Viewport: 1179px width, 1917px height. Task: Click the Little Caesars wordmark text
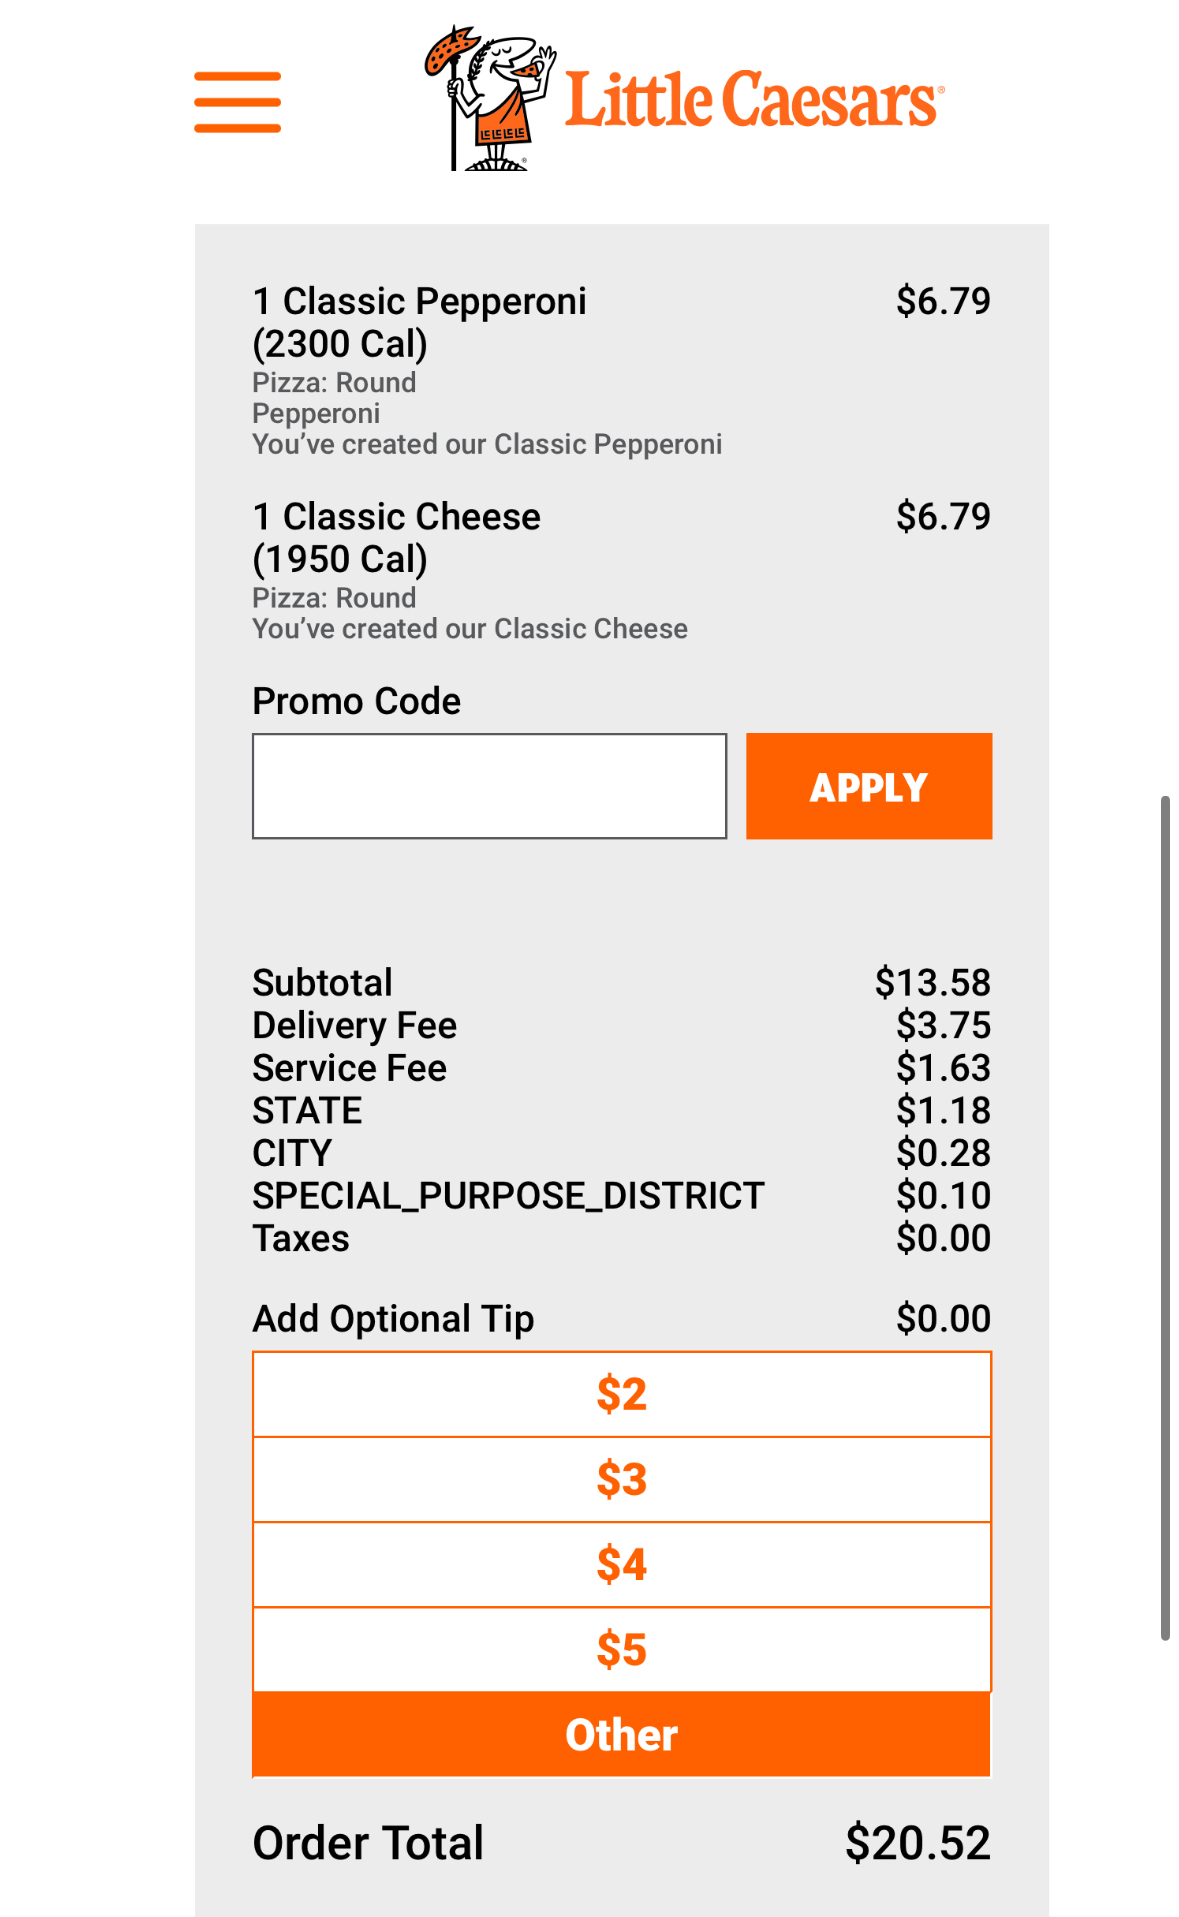753,101
